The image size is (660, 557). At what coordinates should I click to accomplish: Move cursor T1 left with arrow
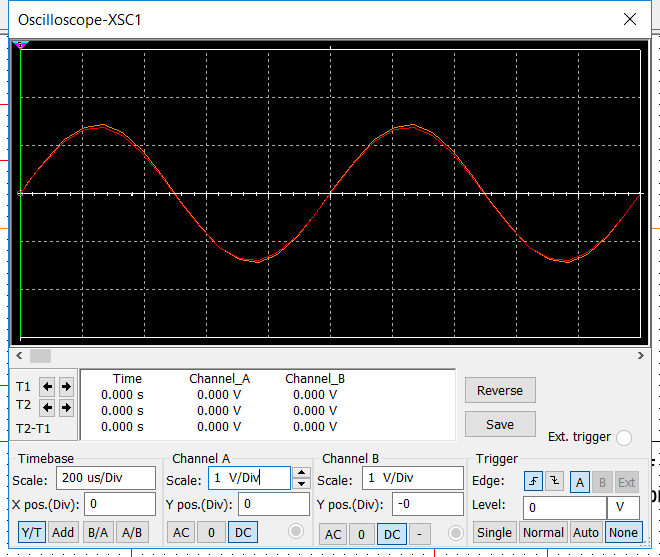tap(47, 386)
